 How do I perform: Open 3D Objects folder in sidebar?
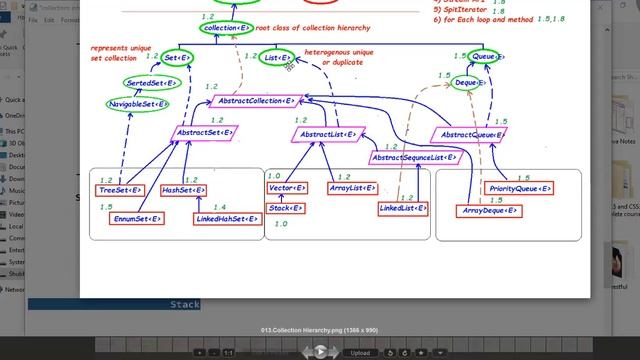click(x=12, y=143)
